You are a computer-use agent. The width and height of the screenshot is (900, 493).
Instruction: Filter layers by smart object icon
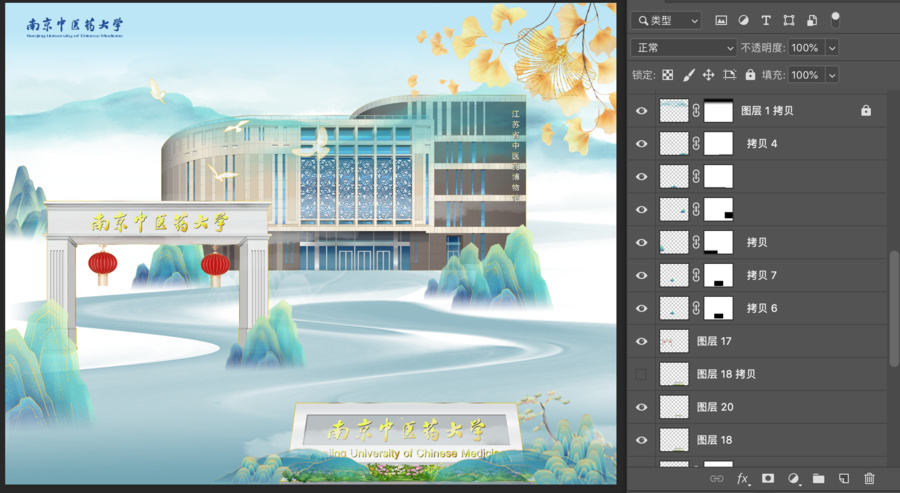click(x=812, y=21)
